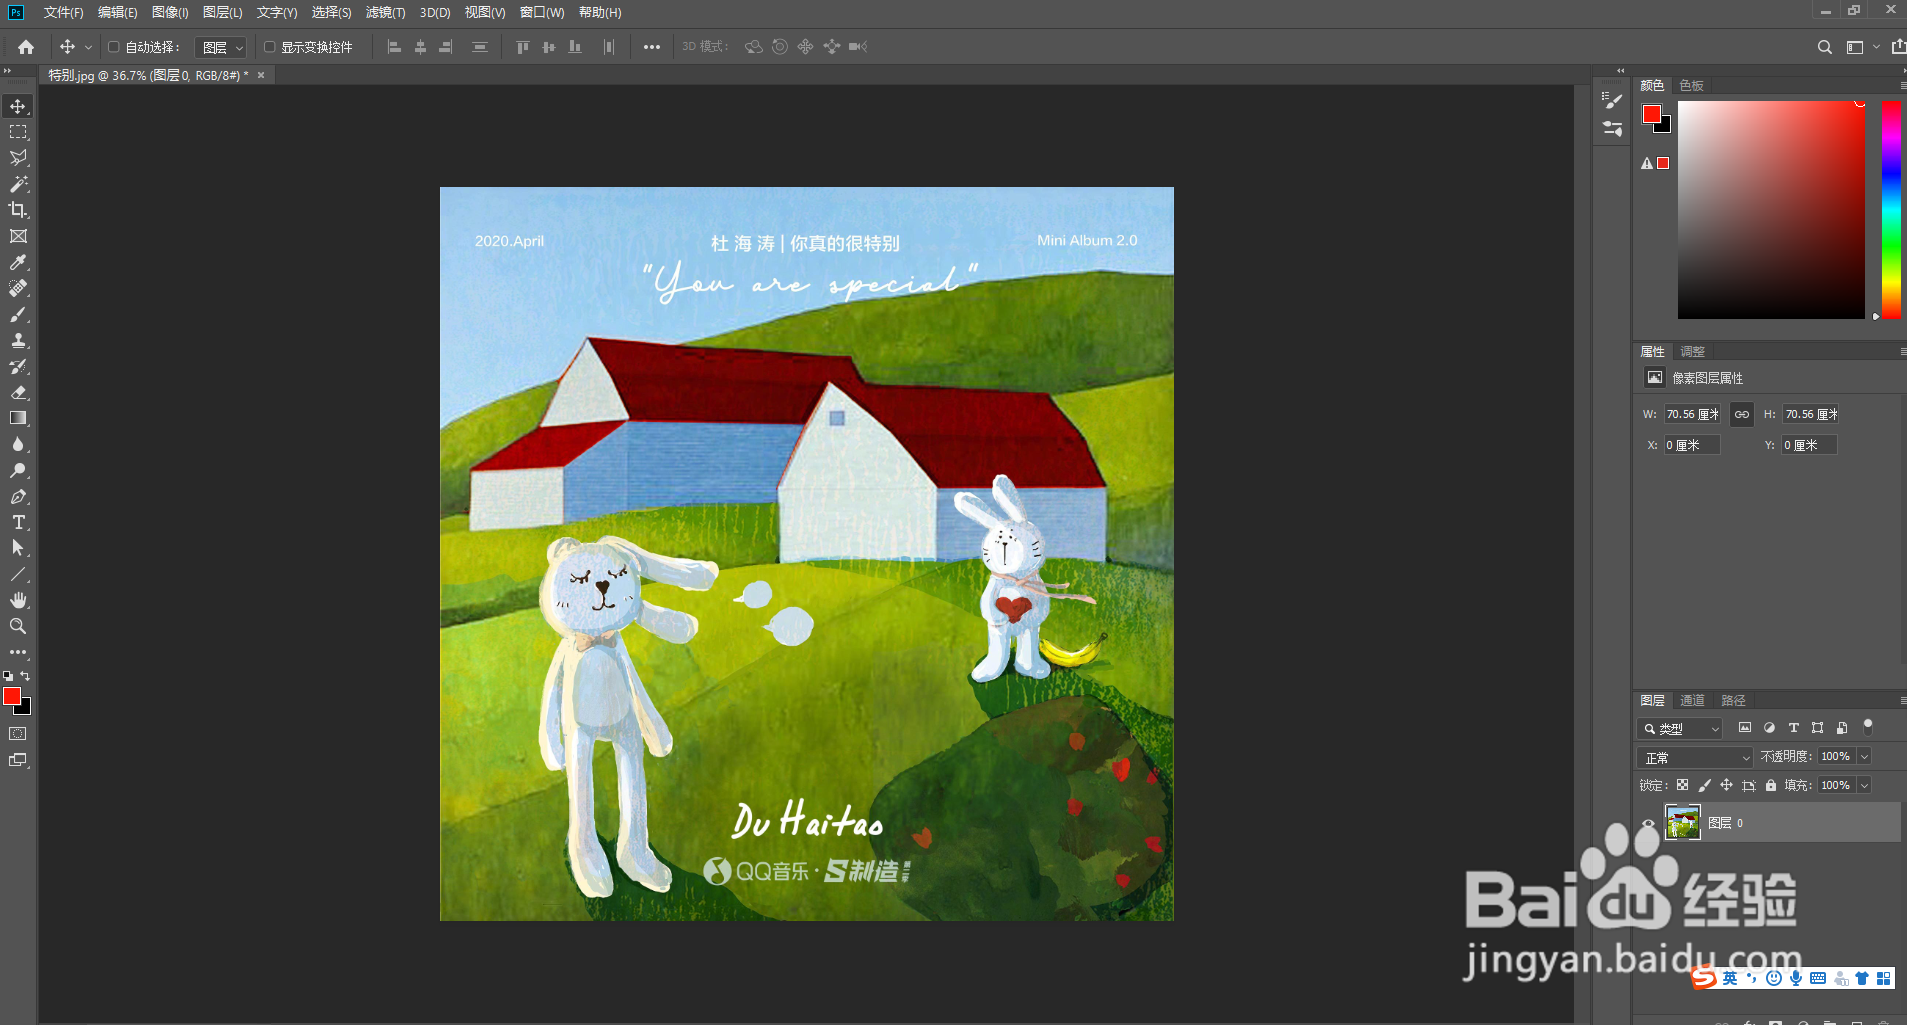Select the Crop tool
Image resolution: width=1907 pixels, height=1025 pixels.
tap(18, 210)
